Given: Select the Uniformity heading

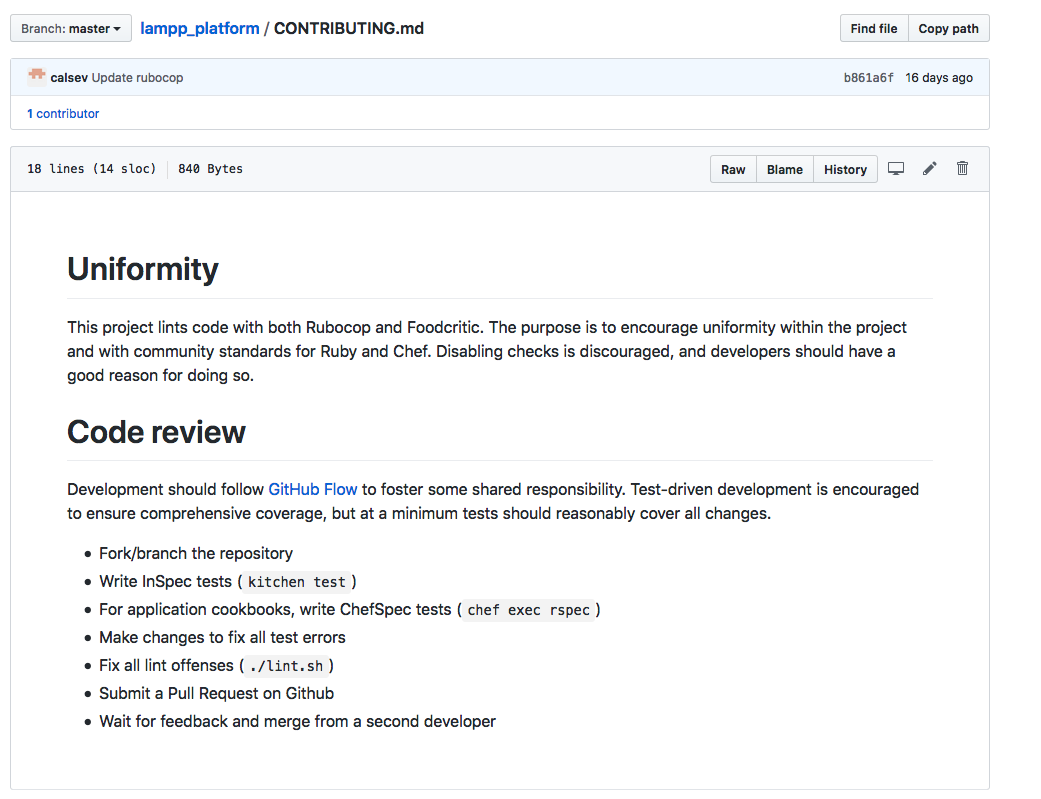Looking at the screenshot, I should 142,268.
